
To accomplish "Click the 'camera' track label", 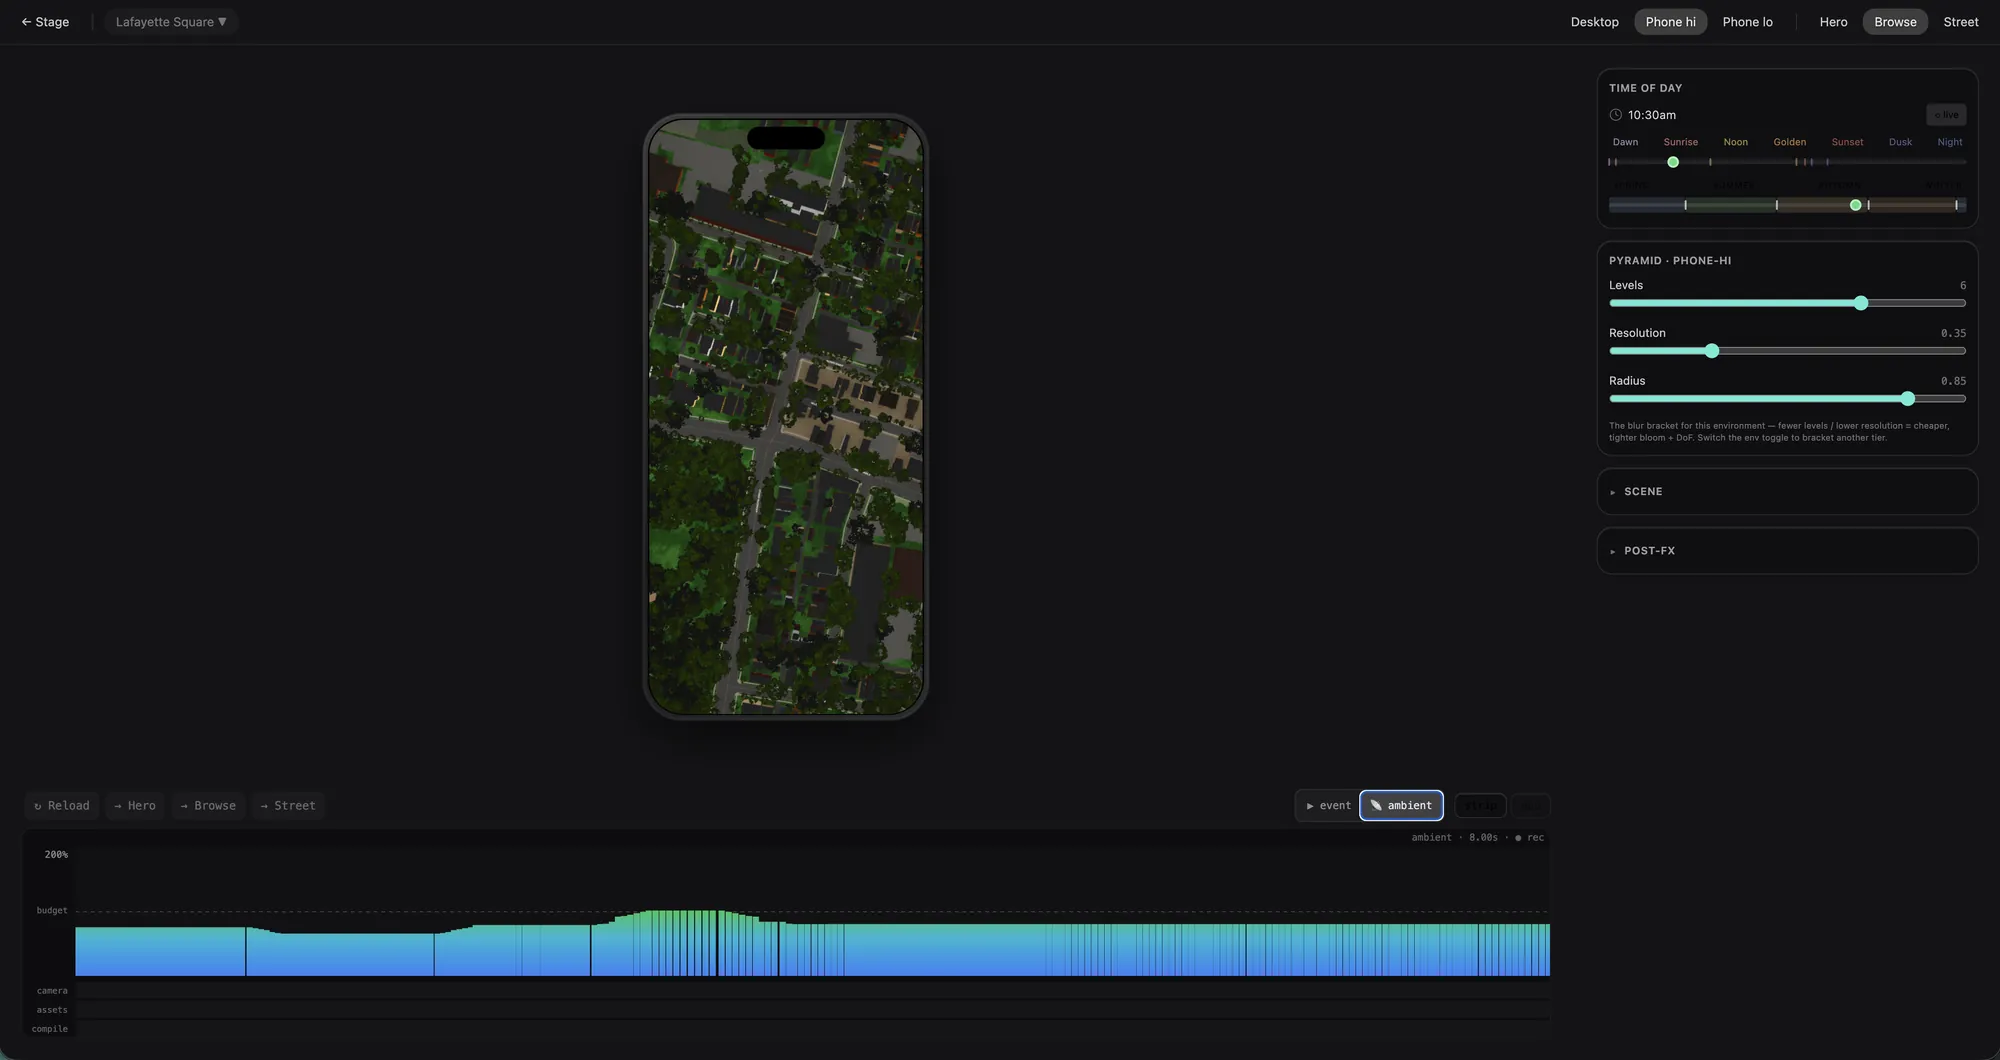I will click(52, 991).
